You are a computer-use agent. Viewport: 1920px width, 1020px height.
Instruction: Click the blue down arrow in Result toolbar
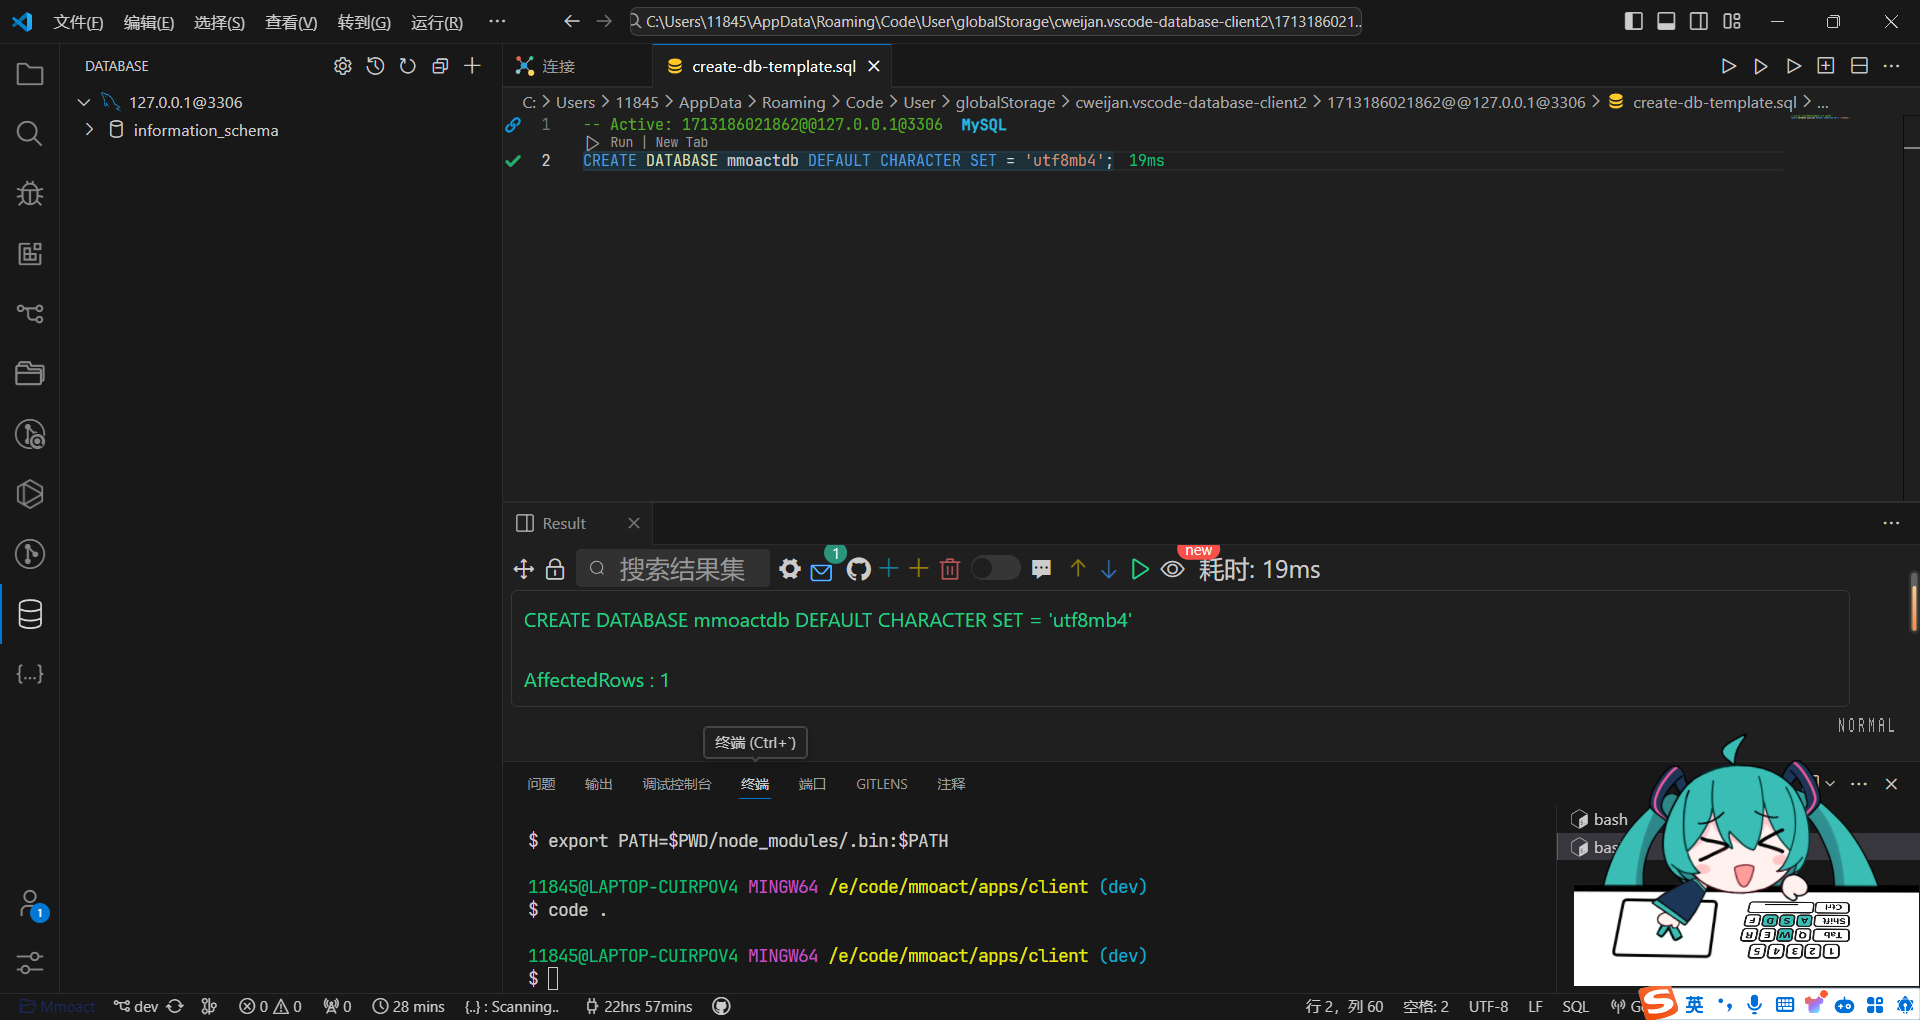click(x=1108, y=569)
